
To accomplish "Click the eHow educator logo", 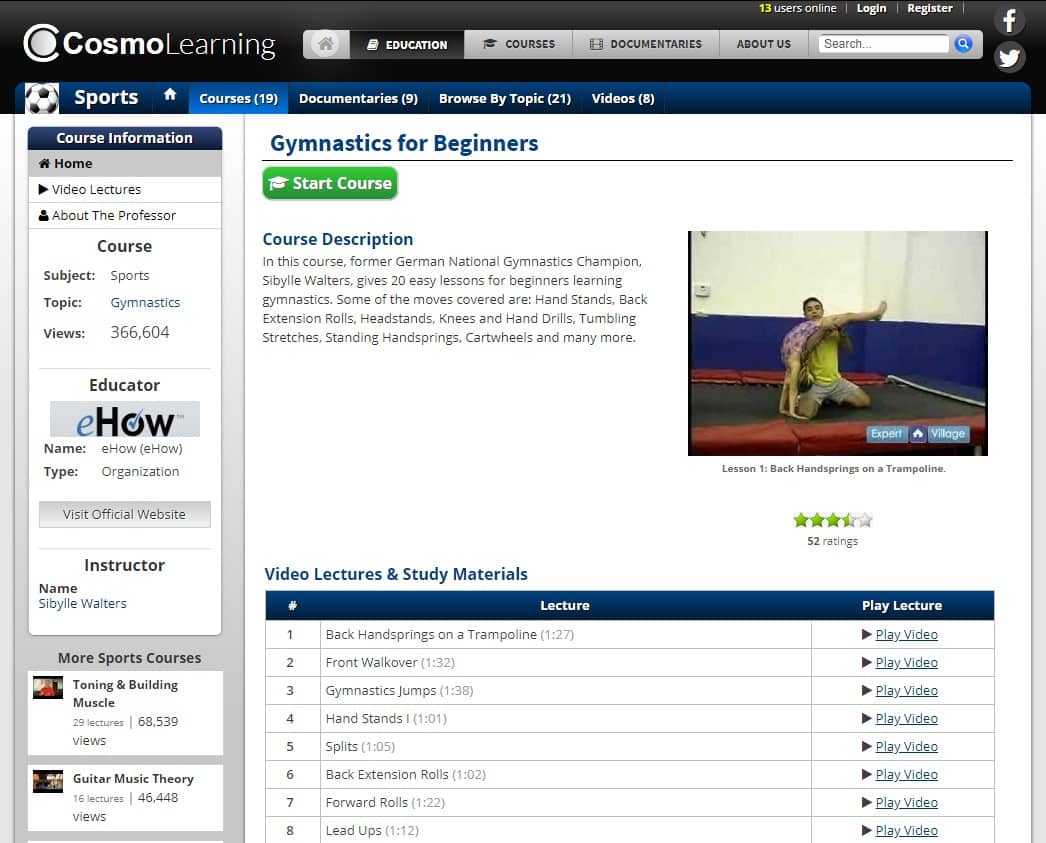I will click(124, 420).
